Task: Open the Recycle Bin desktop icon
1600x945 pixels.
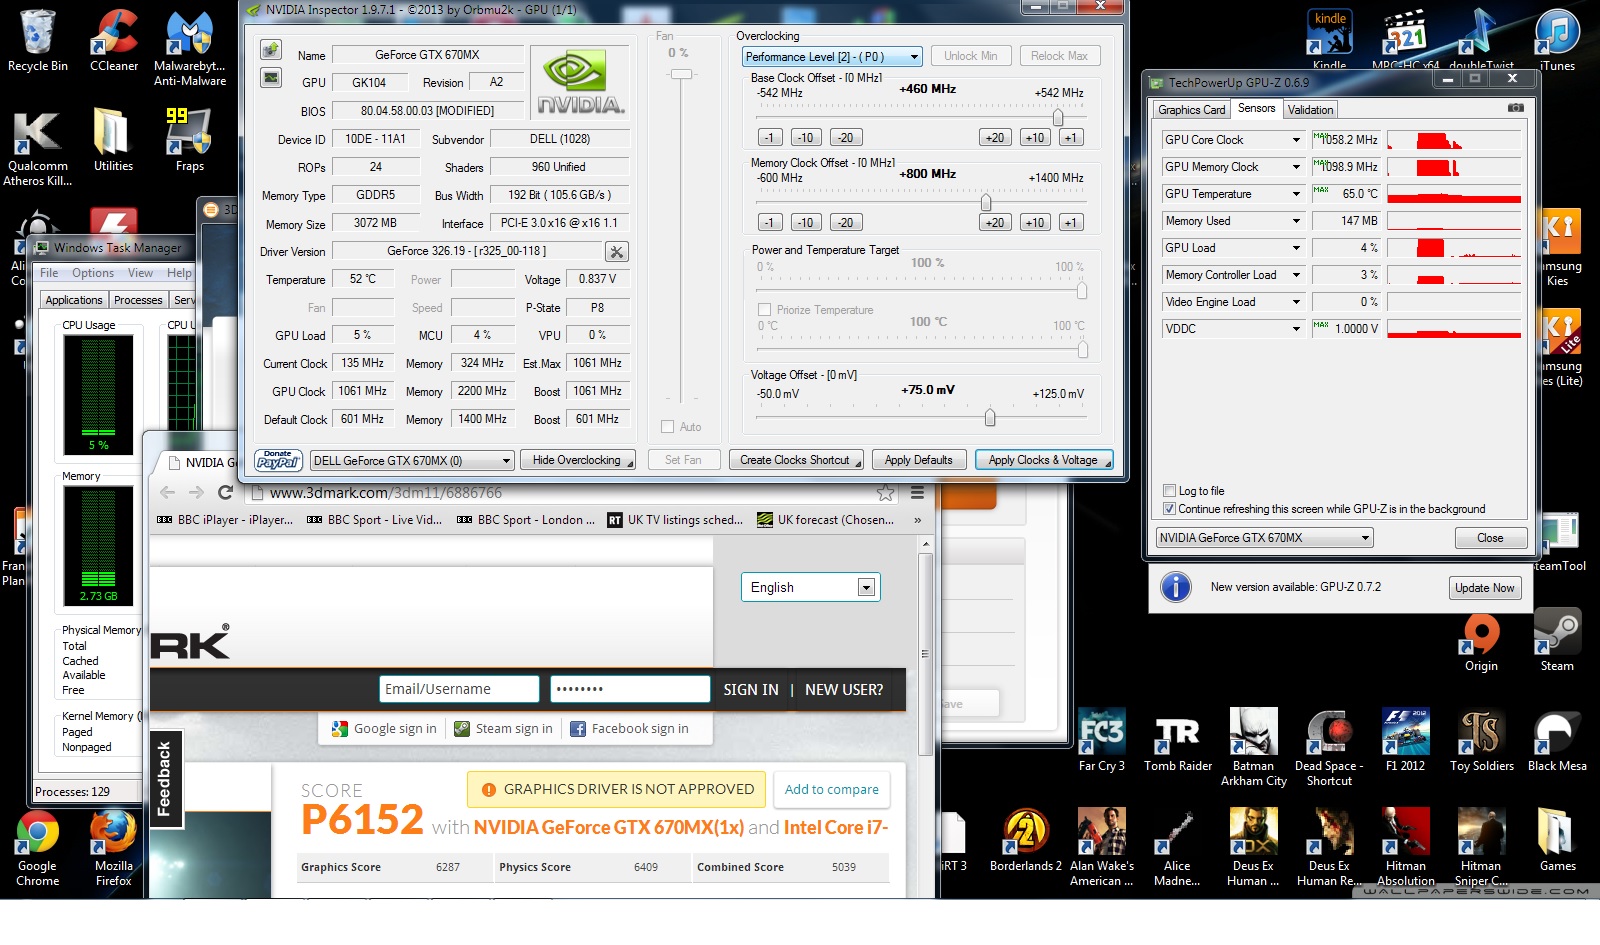Action: tap(38, 40)
